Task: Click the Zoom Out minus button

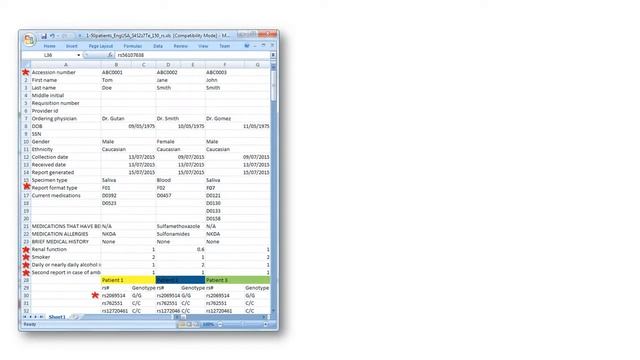Action: tap(220, 324)
